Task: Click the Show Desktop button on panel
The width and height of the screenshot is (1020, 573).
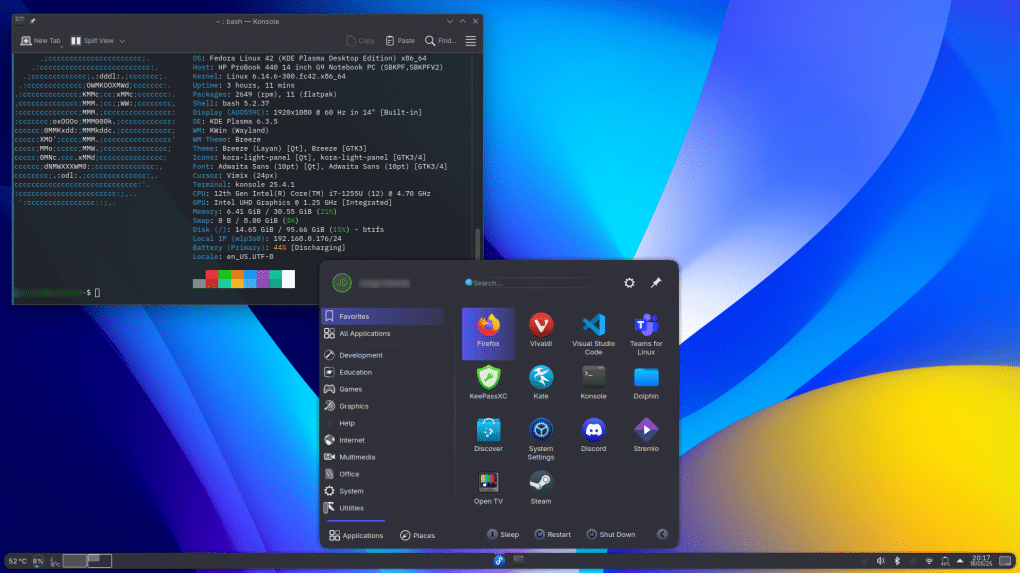Action: (x=1005, y=561)
